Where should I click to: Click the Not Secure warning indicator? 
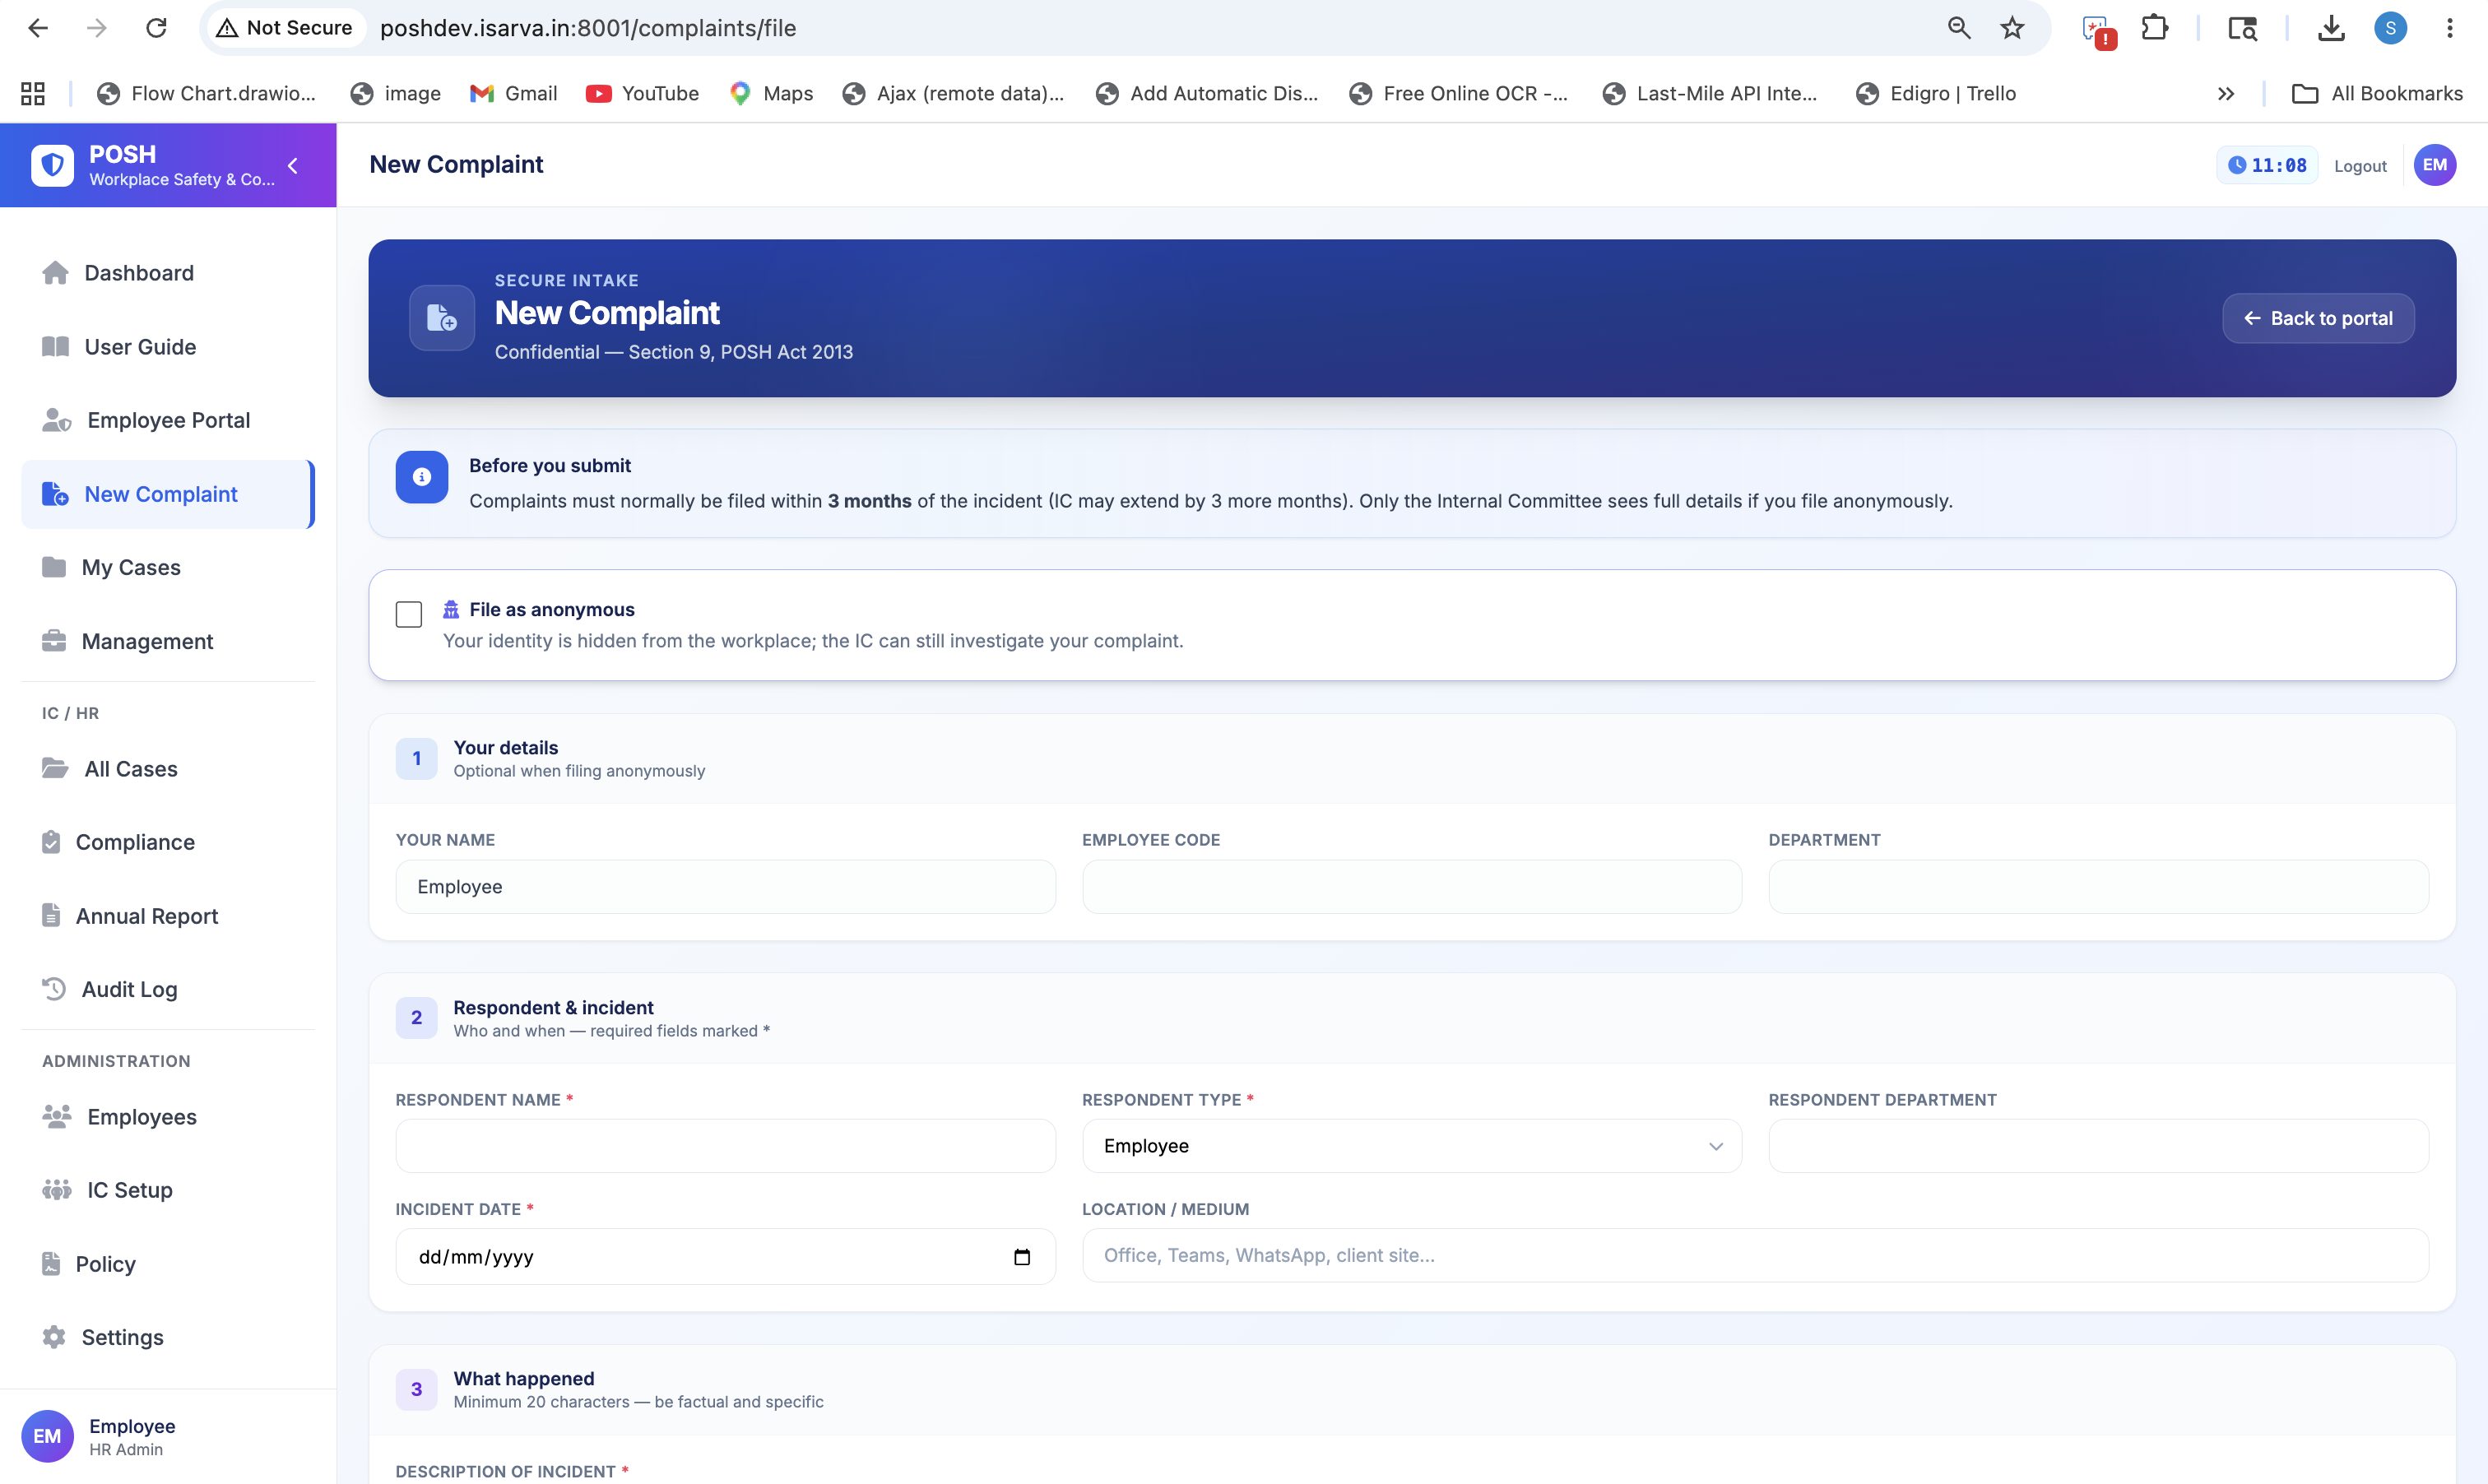(x=285, y=28)
